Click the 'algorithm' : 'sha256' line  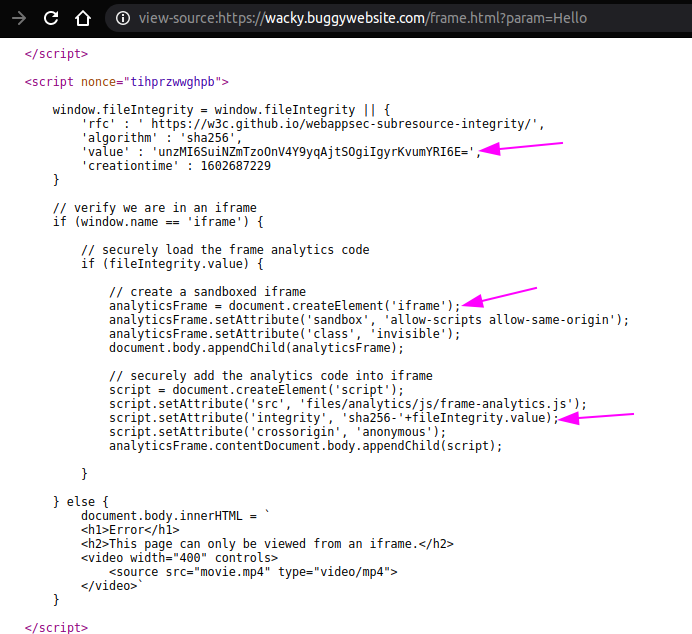tap(162, 138)
